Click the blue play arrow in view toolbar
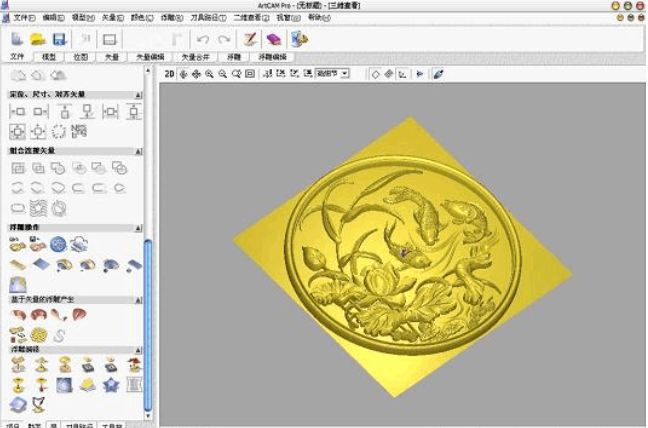Screen dimensions: 648x428 pyautogui.click(x=419, y=74)
